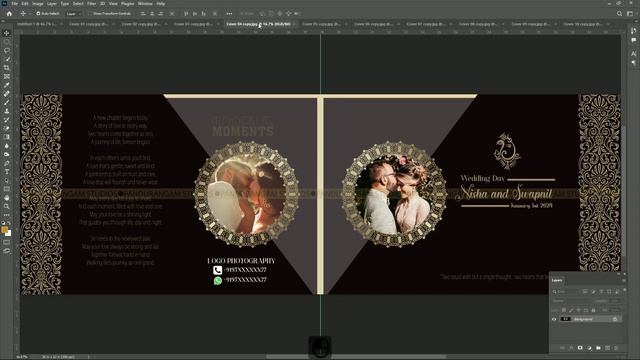
Task: Select the Hand tool
Action: point(7,198)
